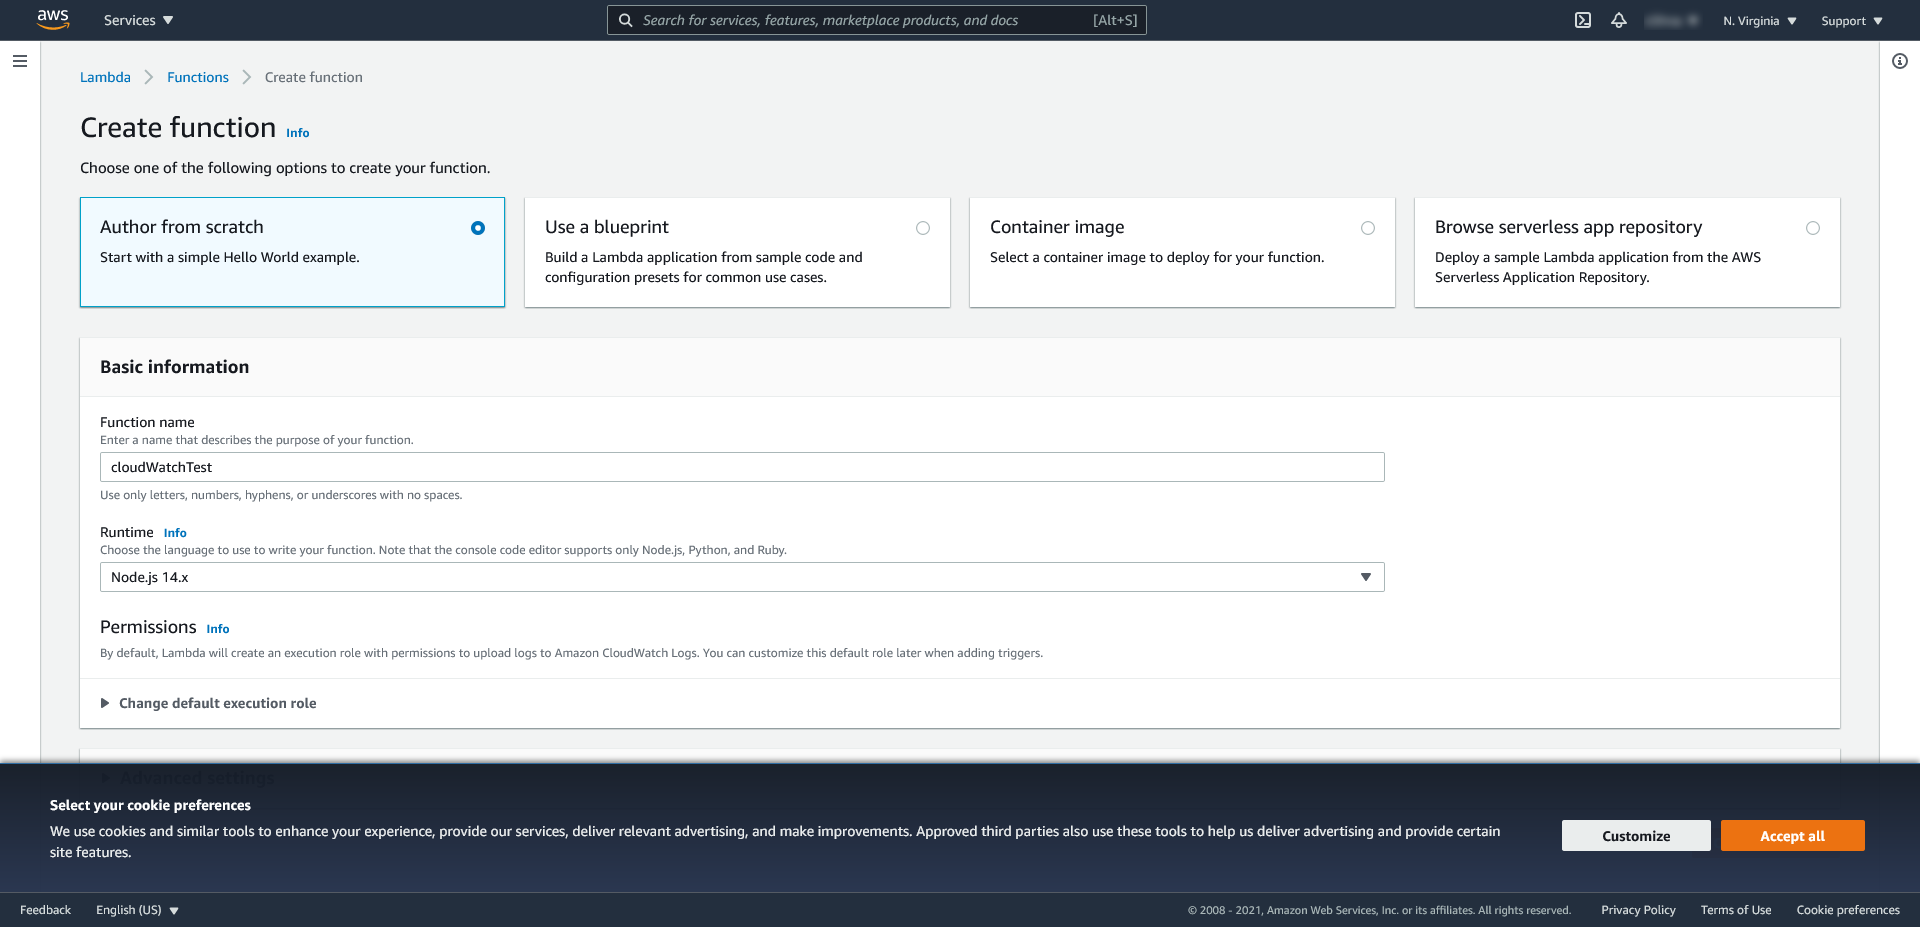Screen dimensions: 1920x927
Task: Open the Services menu
Action: 138,20
